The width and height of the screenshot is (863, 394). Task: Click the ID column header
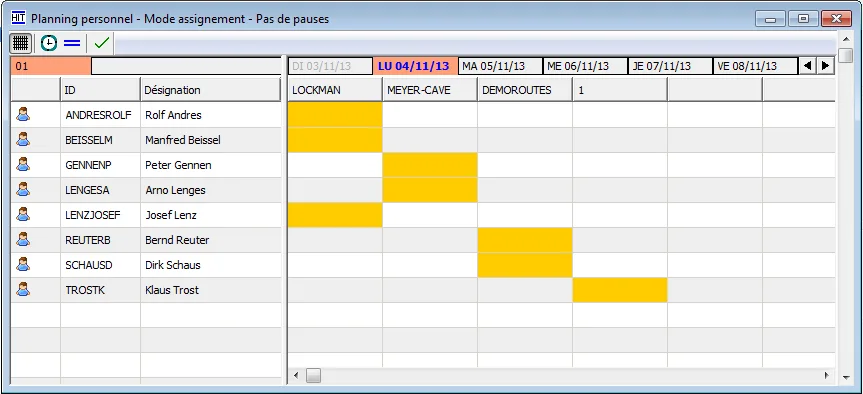coord(100,90)
